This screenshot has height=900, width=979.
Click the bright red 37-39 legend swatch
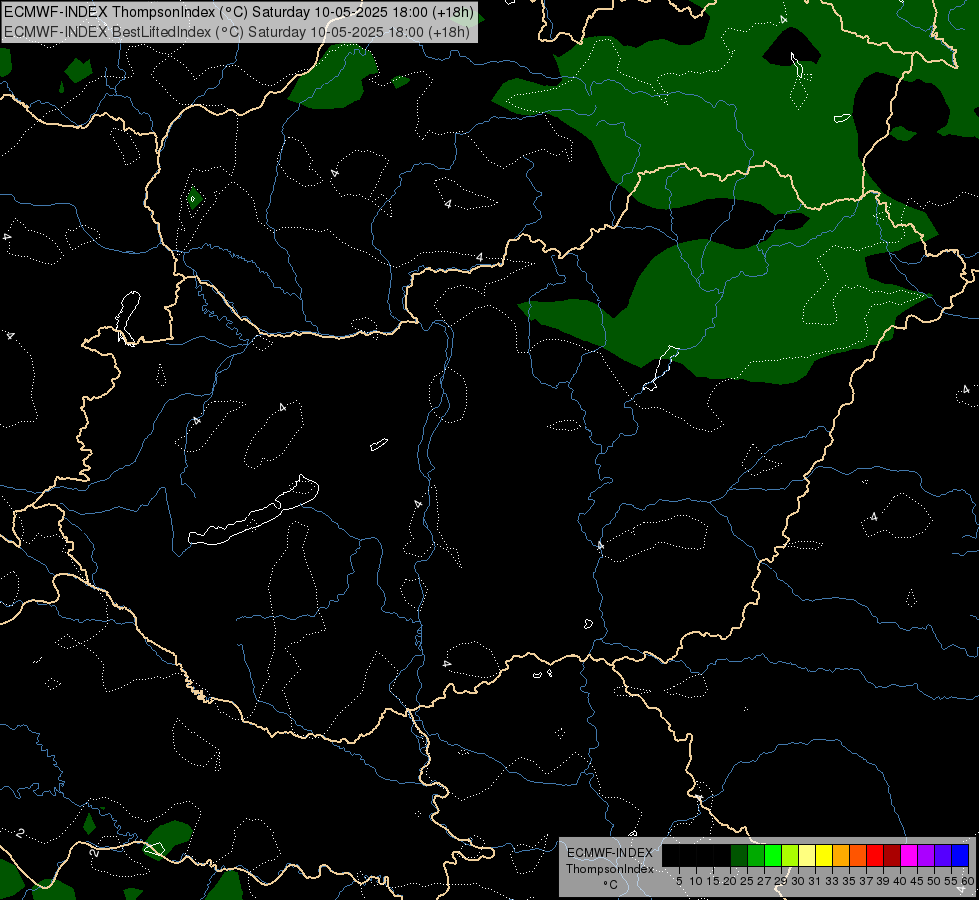pos(875,855)
